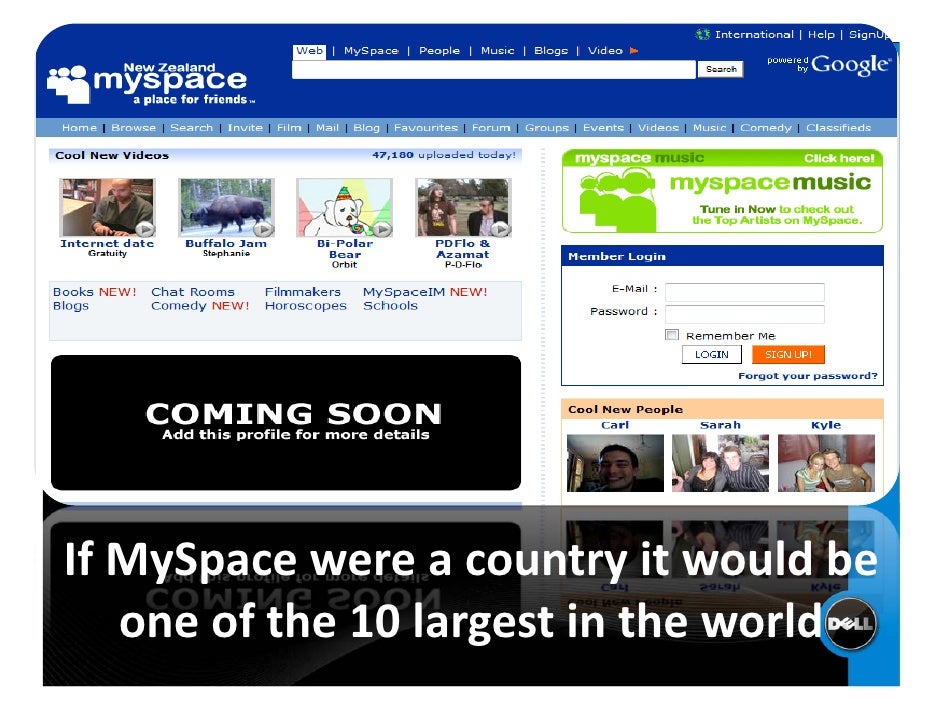Image resolution: width=942 pixels, height=728 pixels.
Task: Open Classifieds in navigation bar
Action: tap(838, 128)
